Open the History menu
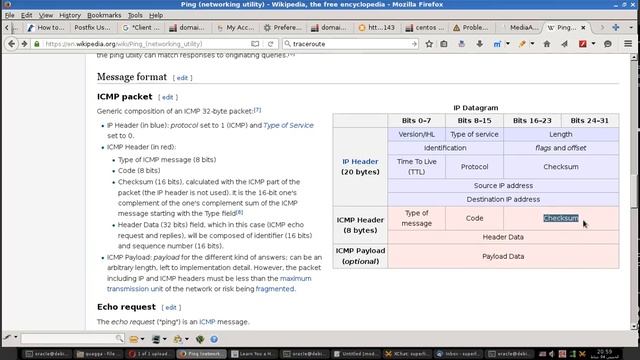Image resolution: width=640 pixels, height=360 pixels. click(70, 15)
